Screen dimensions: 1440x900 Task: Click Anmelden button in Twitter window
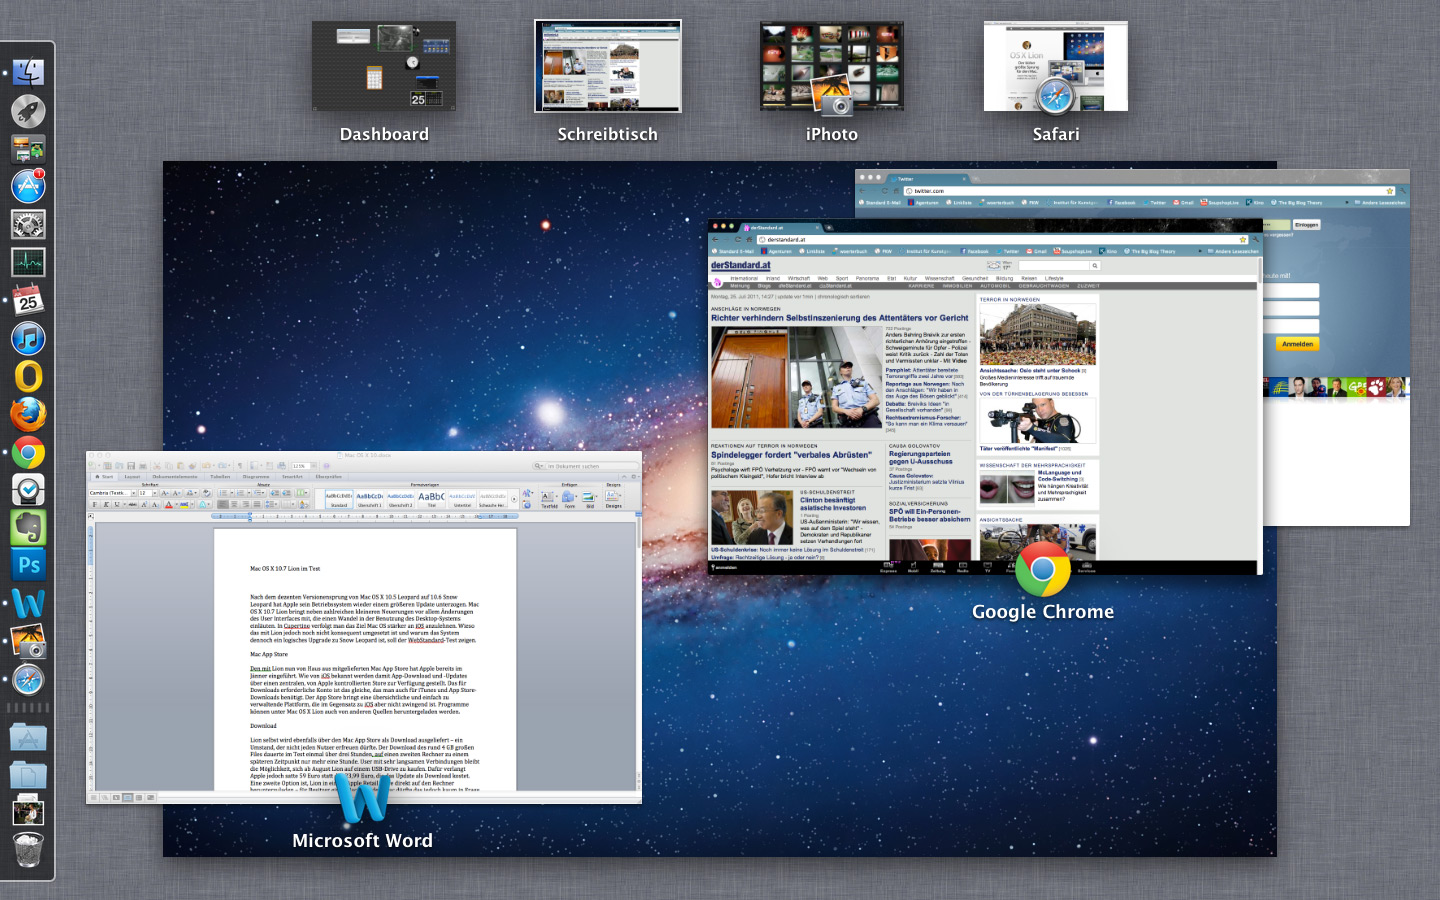1297,344
